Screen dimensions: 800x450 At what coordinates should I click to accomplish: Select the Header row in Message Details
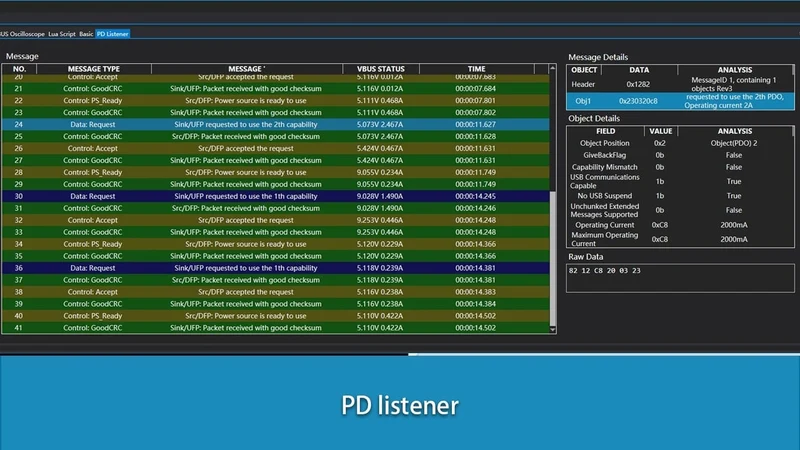coord(680,84)
